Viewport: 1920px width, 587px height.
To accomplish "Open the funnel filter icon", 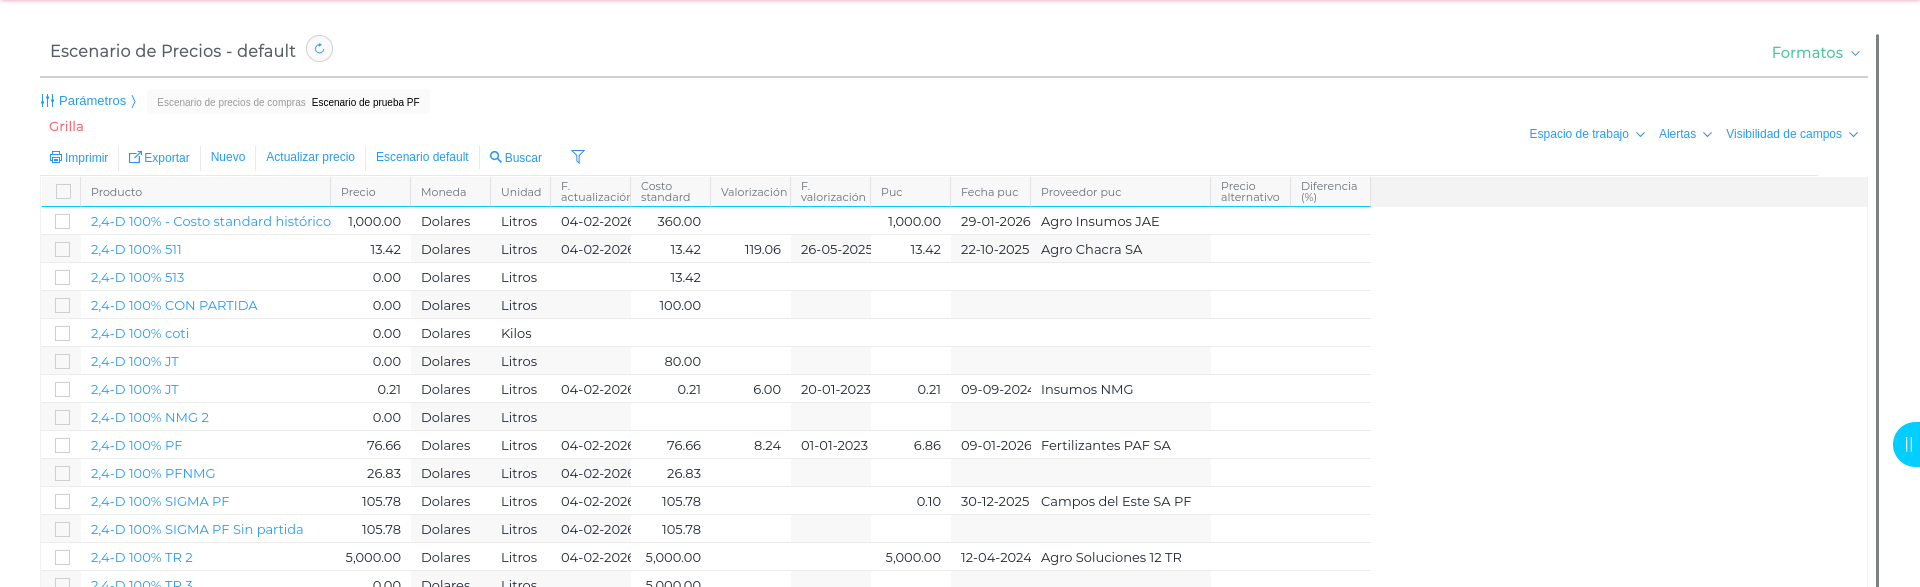I will [578, 157].
